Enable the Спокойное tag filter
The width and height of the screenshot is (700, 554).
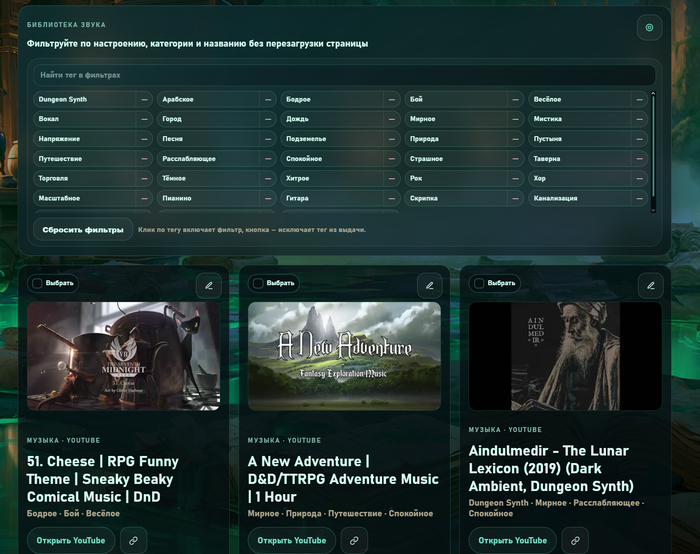point(332,158)
